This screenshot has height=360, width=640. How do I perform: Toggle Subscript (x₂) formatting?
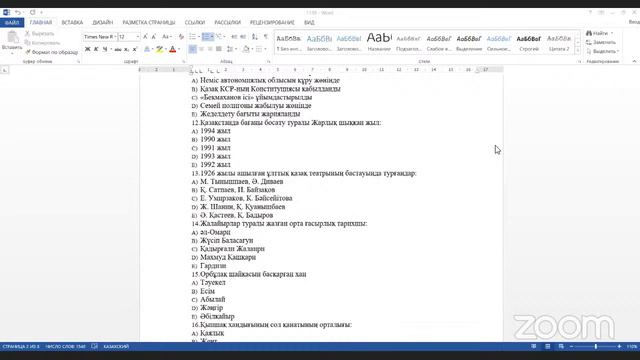(x=127, y=49)
